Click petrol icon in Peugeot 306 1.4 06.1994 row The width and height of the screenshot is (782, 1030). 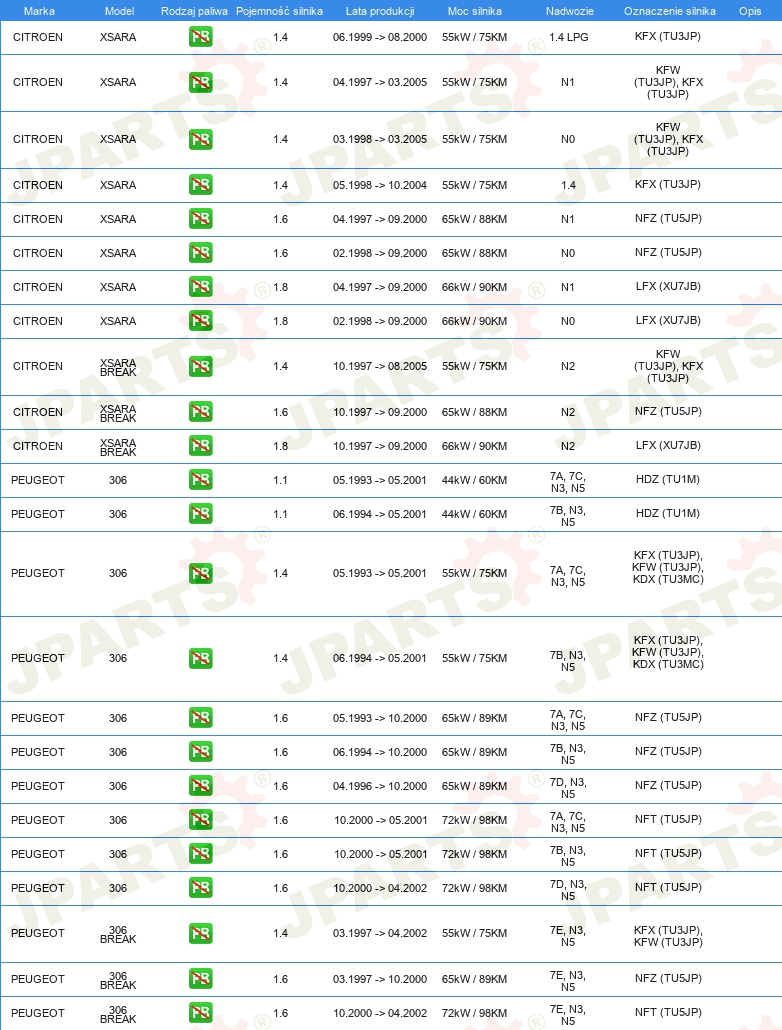point(200,658)
